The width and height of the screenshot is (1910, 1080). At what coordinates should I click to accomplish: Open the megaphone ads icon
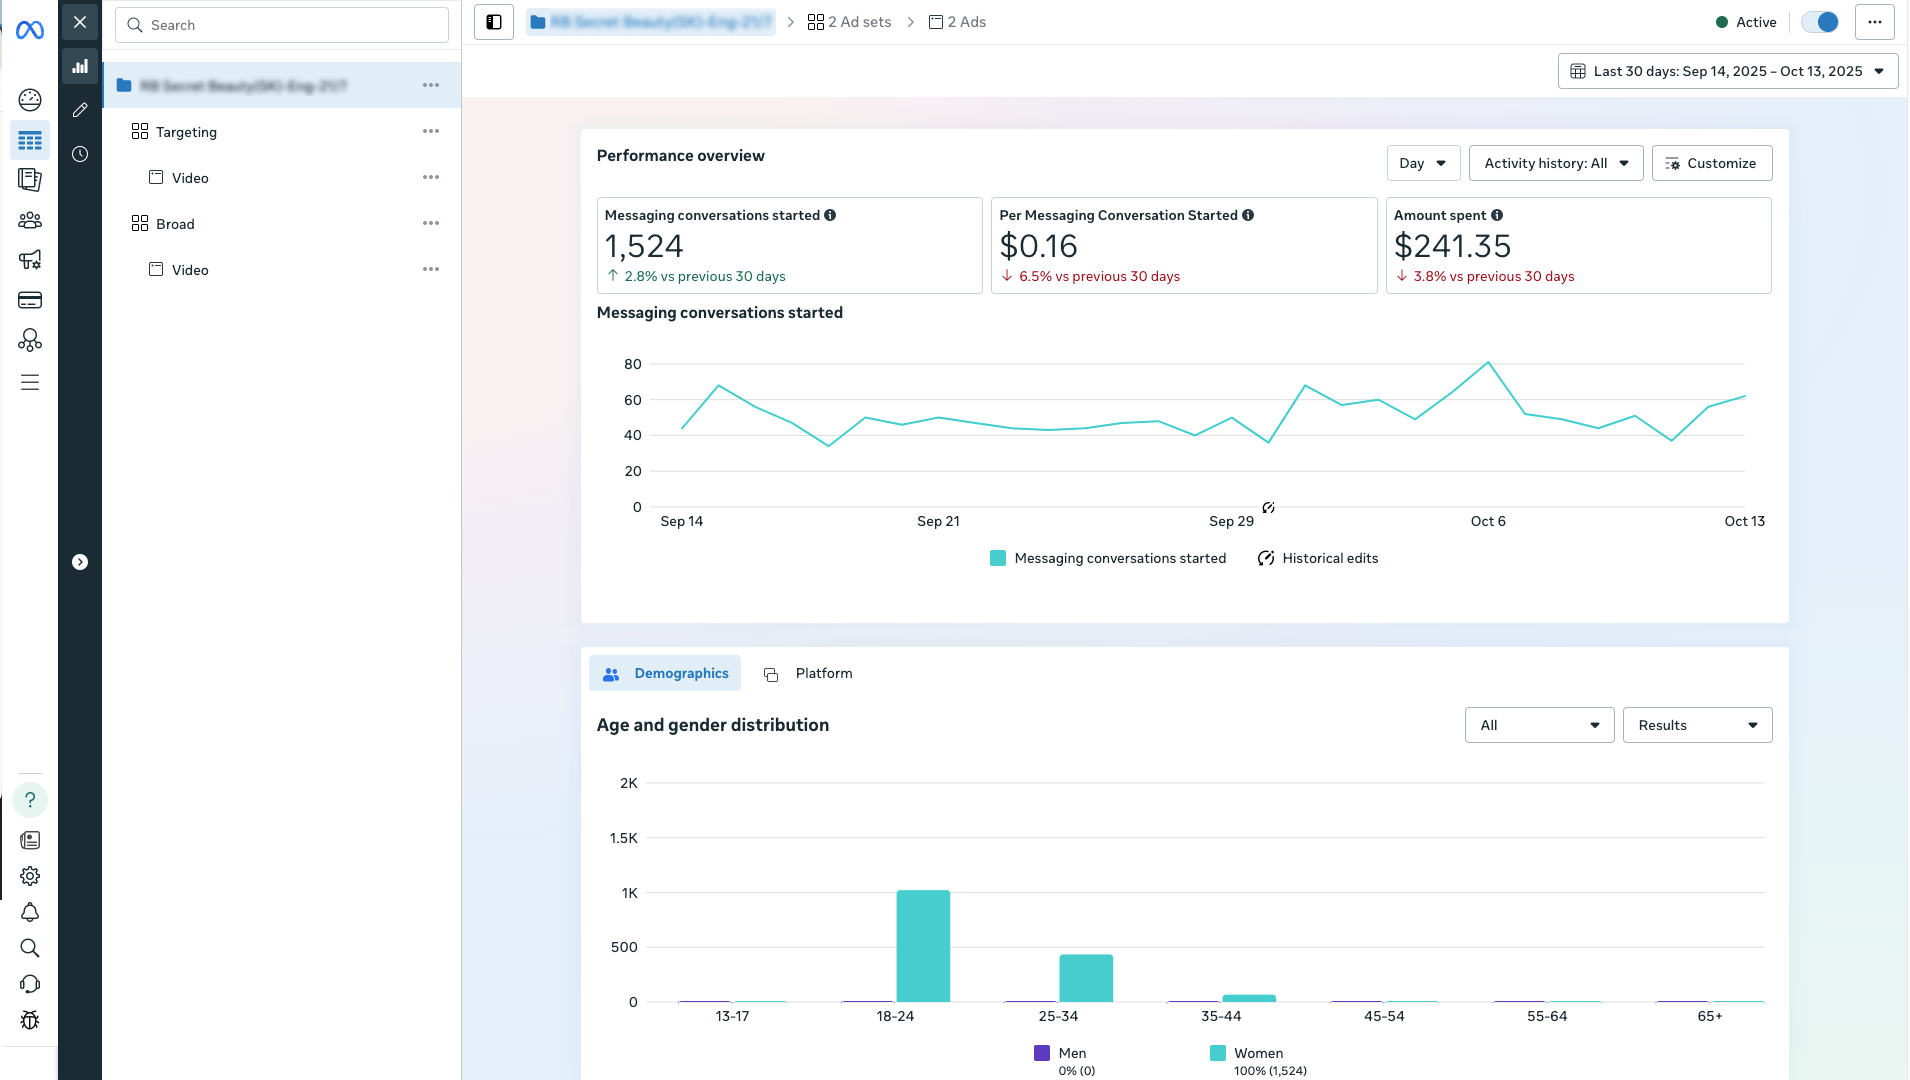pyautogui.click(x=30, y=260)
